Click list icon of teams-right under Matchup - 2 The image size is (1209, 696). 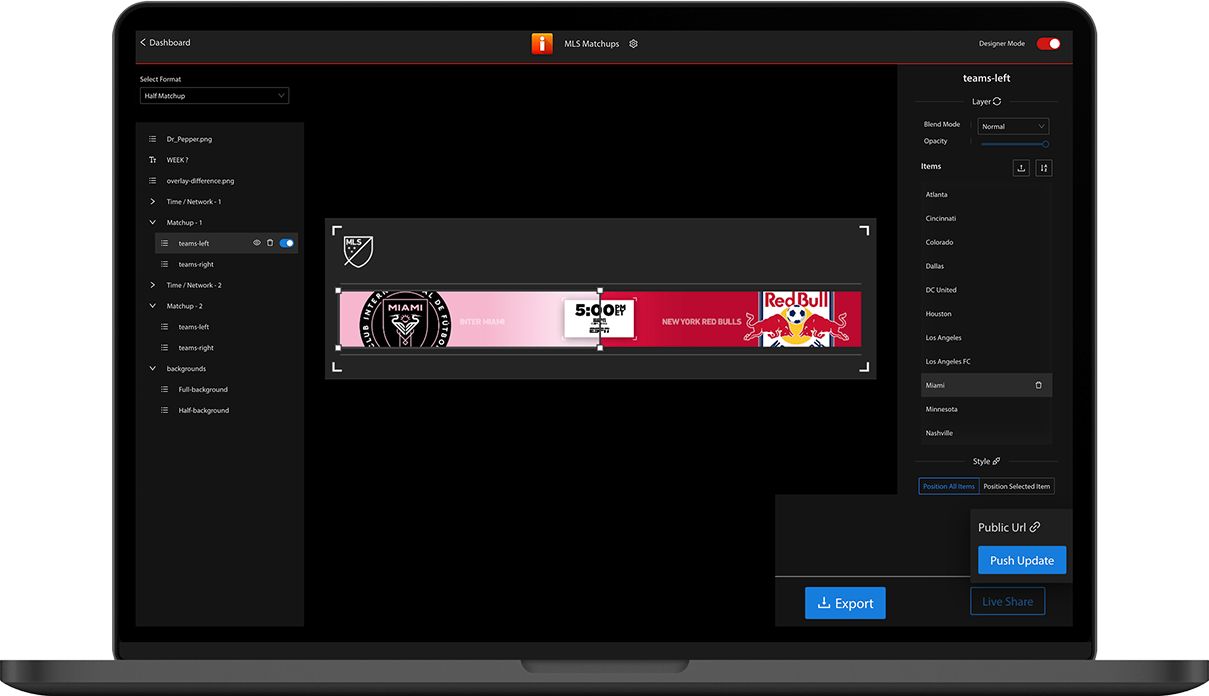coord(165,348)
